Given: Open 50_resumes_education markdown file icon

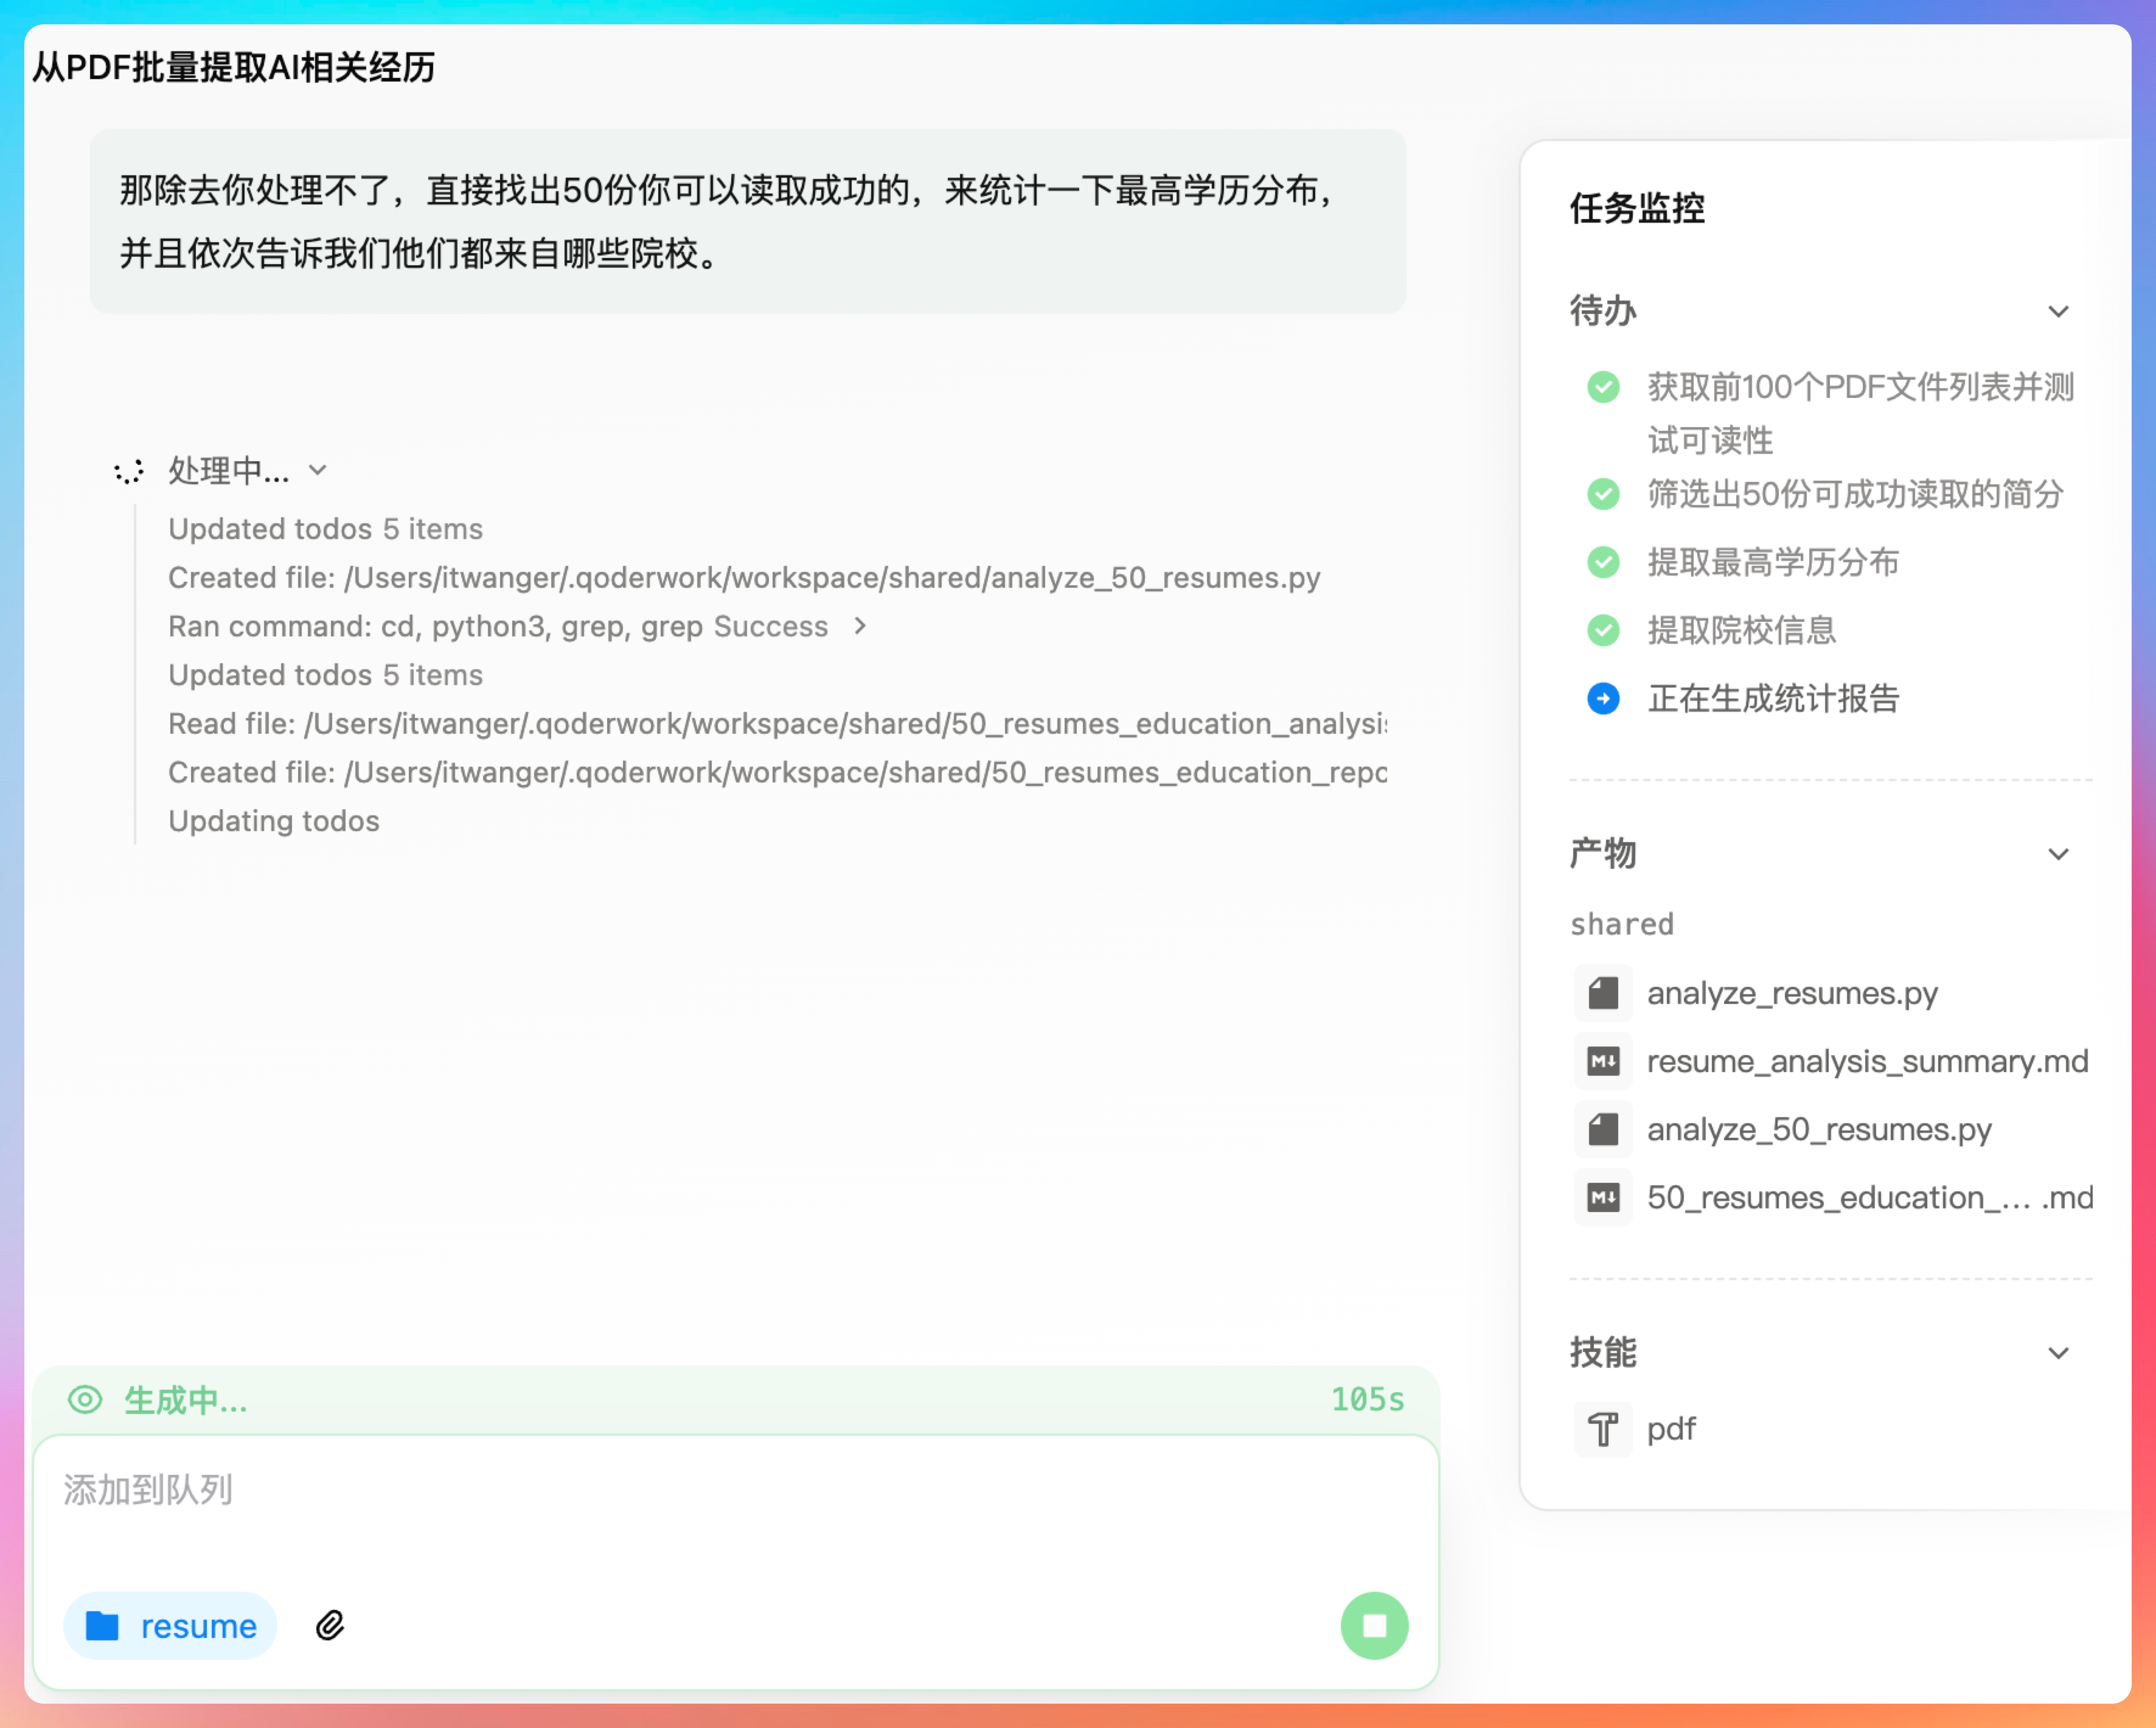Looking at the screenshot, I should point(1603,1197).
